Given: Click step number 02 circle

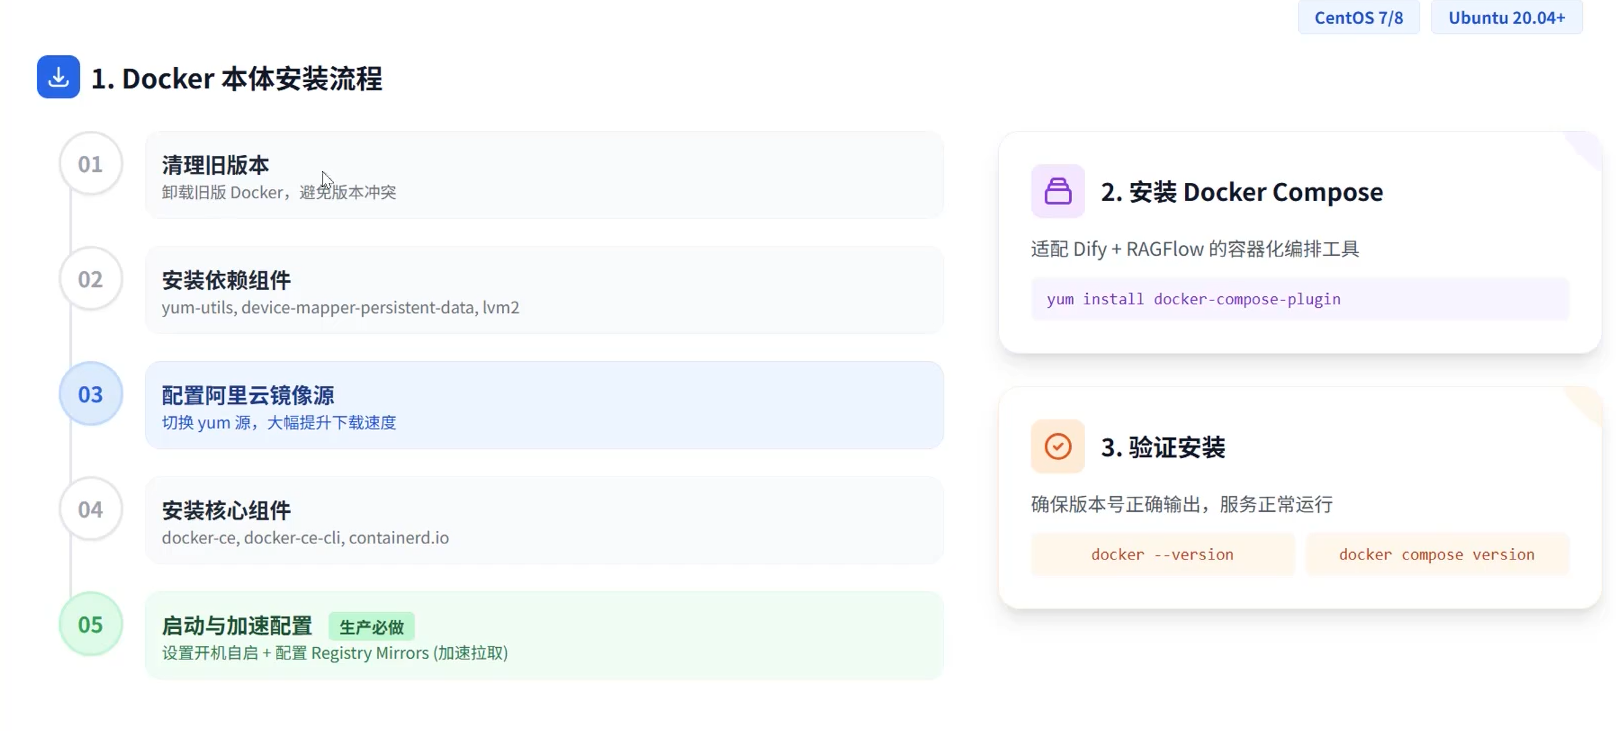Looking at the screenshot, I should tap(91, 279).
